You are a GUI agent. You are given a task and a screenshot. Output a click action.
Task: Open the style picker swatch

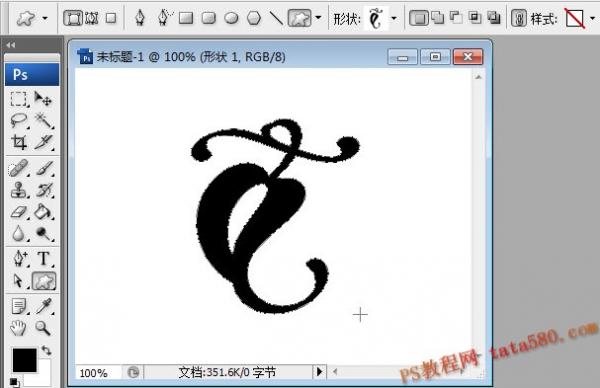[575, 18]
